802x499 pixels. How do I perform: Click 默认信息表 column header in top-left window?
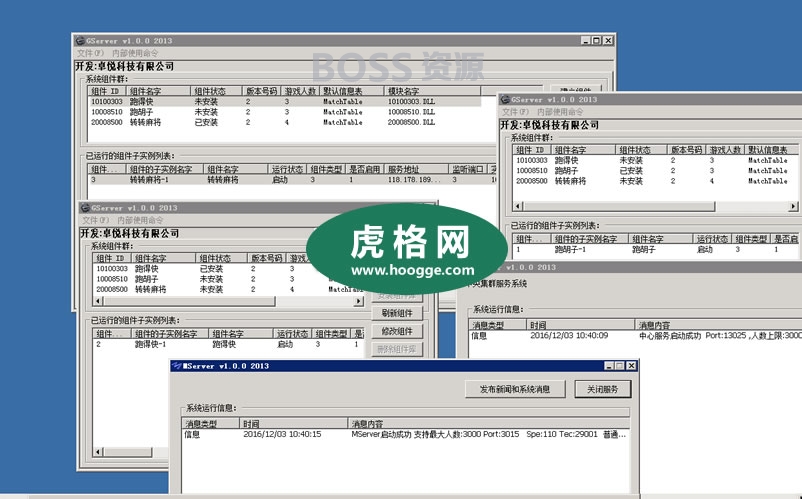pos(352,91)
